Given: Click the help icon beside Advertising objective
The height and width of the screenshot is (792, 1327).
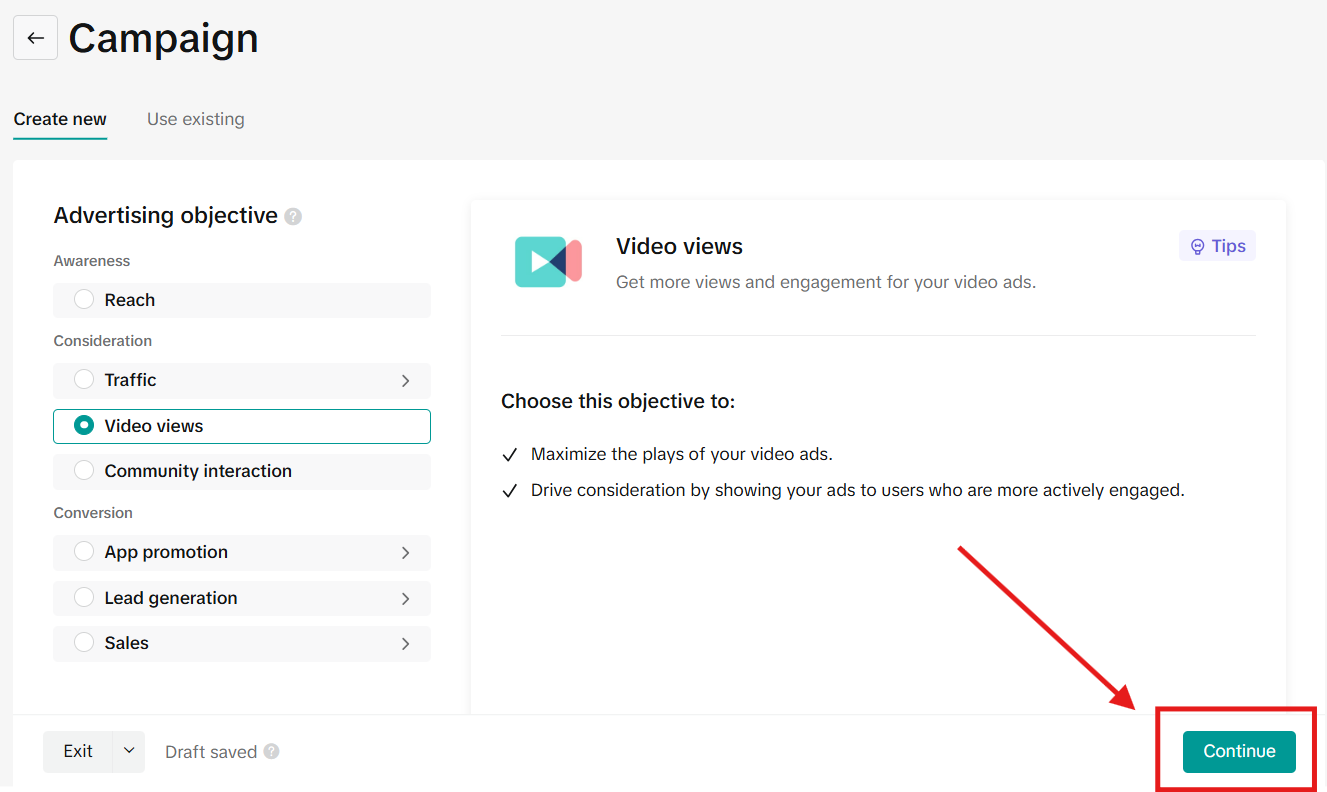Looking at the screenshot, I should [293, 216].
